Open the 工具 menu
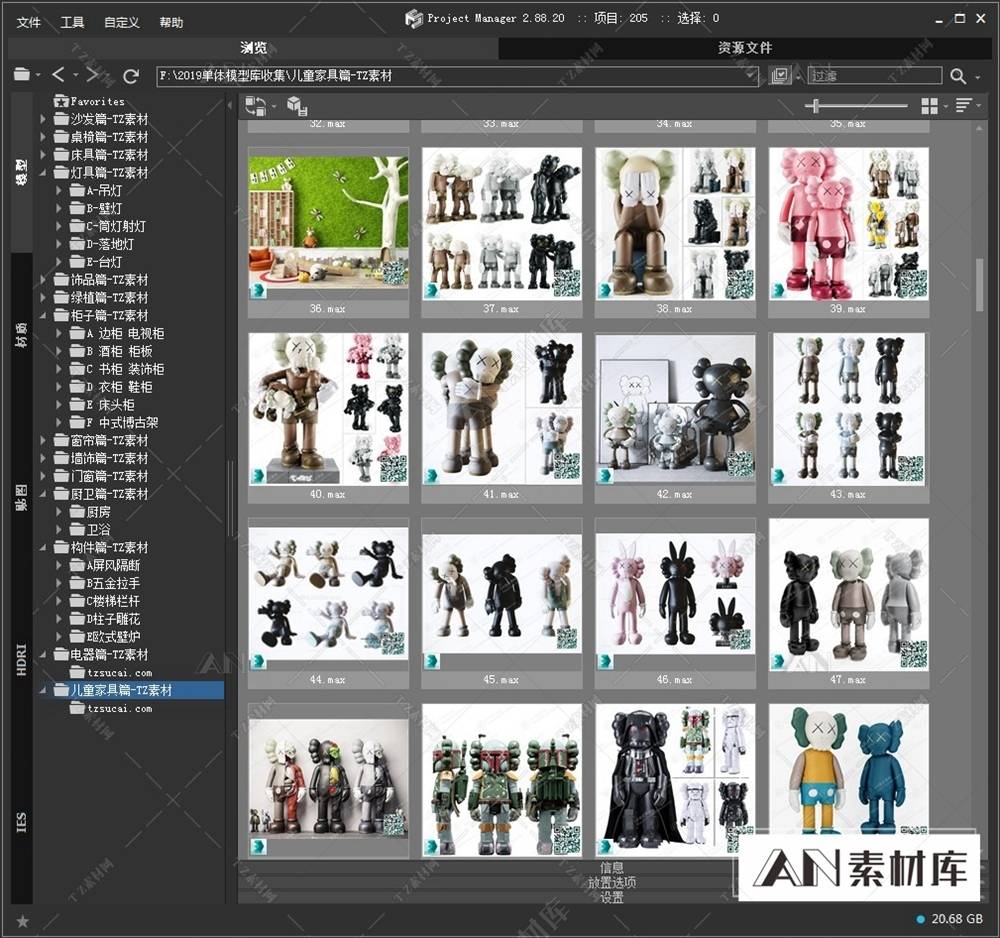This screenshot has width=1000, height=938. coord(72,22)
